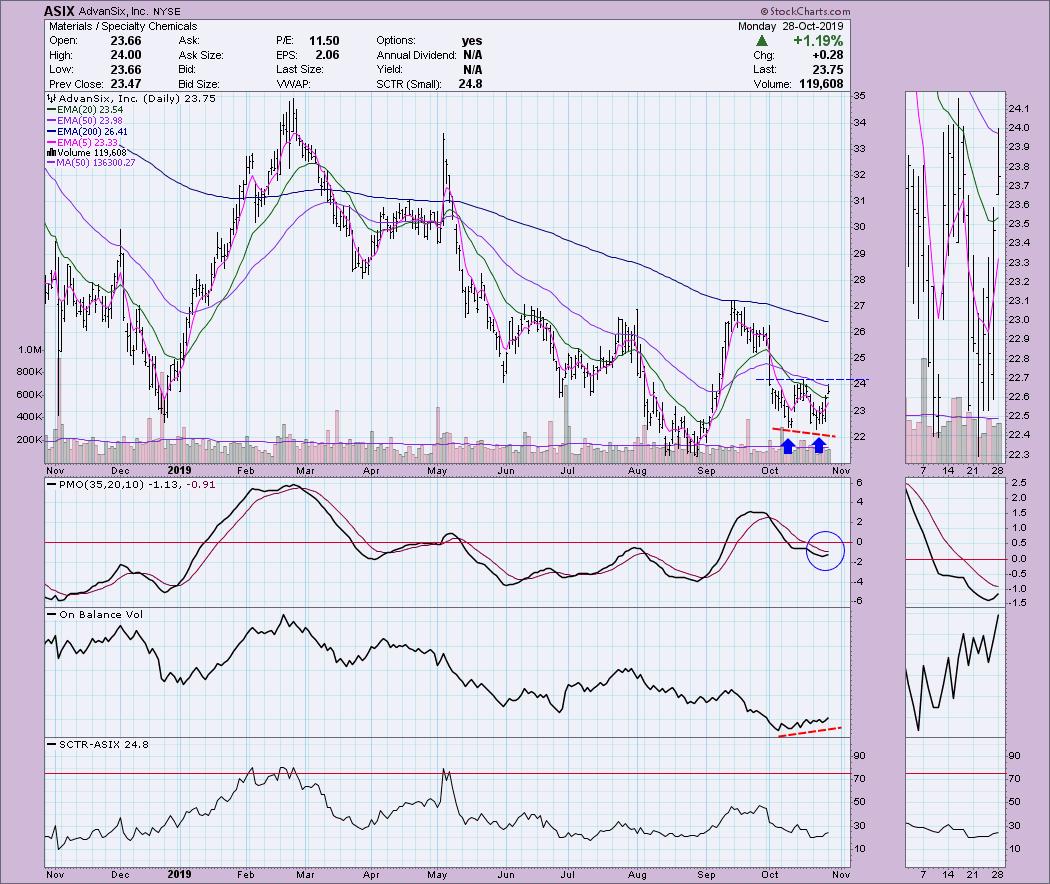Click the On Balance Vol panel label
This screenshot has width=1050, height=884.
click(101, 615)
